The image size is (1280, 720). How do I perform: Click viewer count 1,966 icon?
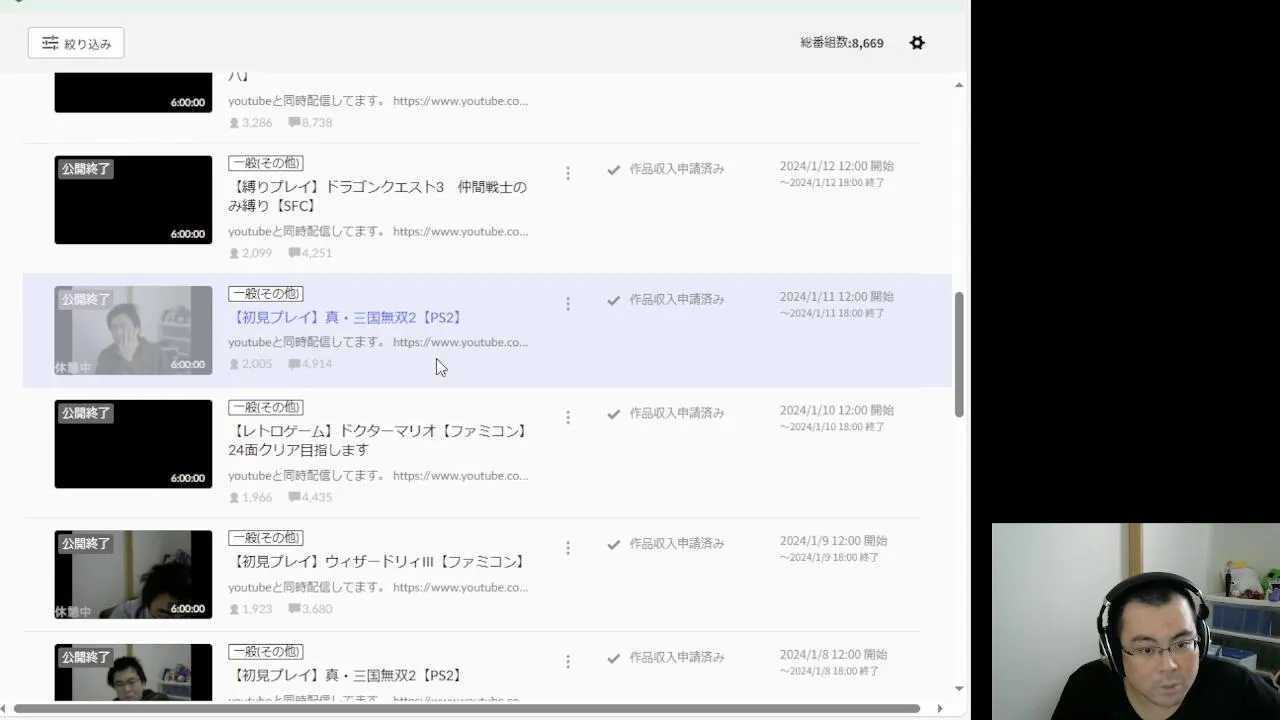click(x=234, y=497)
